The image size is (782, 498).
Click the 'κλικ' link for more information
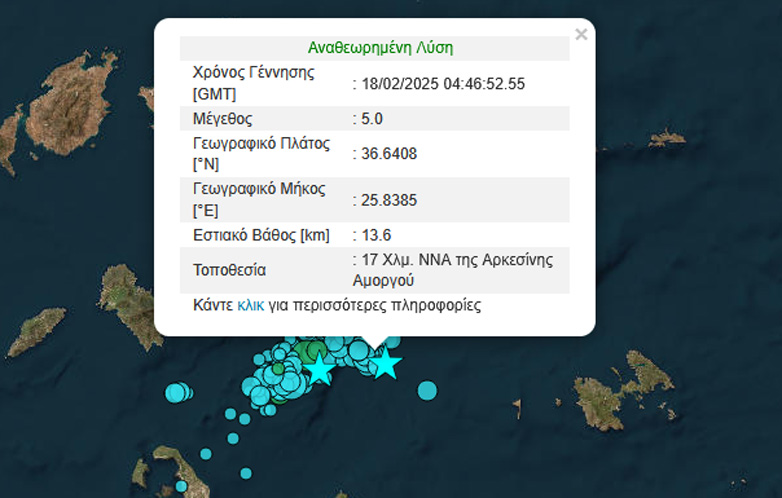(250, 305)
